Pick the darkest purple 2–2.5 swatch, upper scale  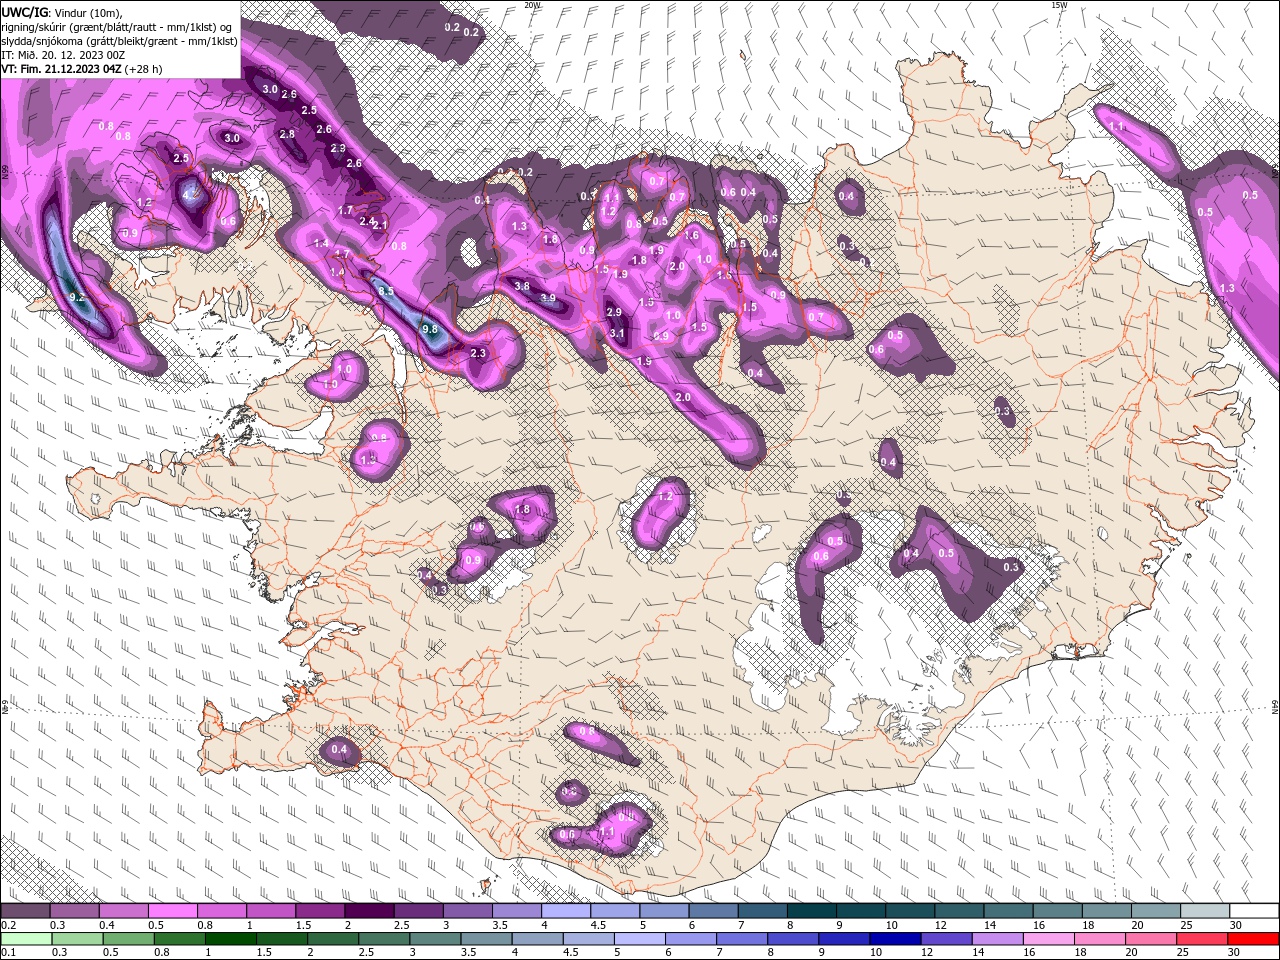369,911
